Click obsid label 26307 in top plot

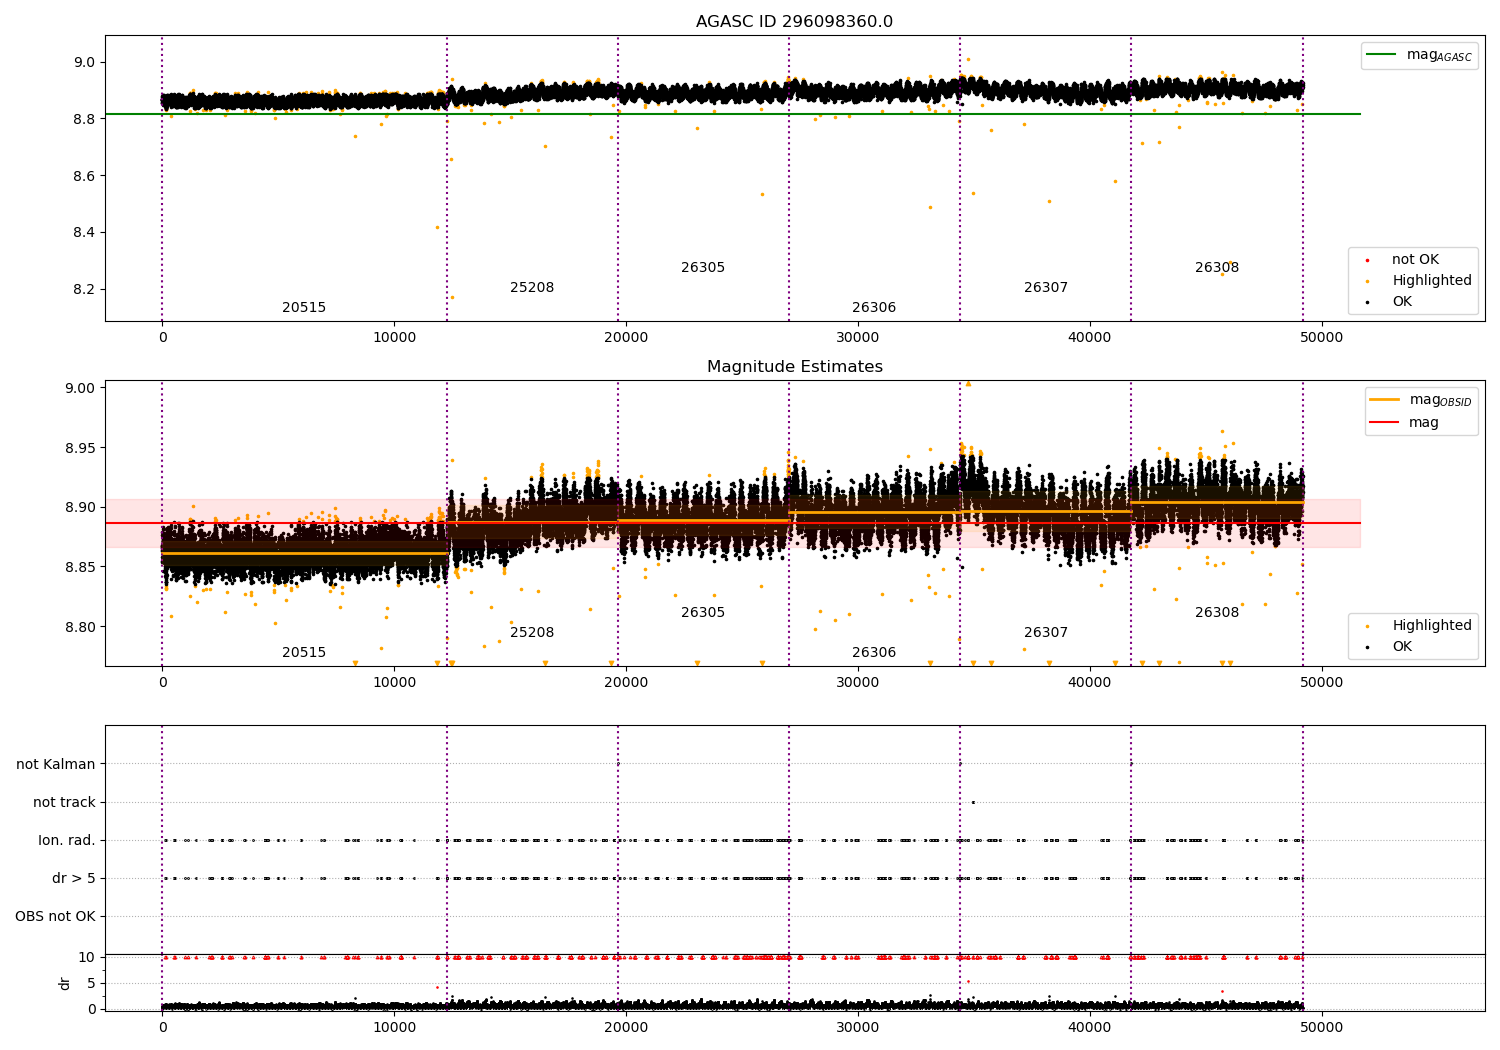click(1046, 288)
